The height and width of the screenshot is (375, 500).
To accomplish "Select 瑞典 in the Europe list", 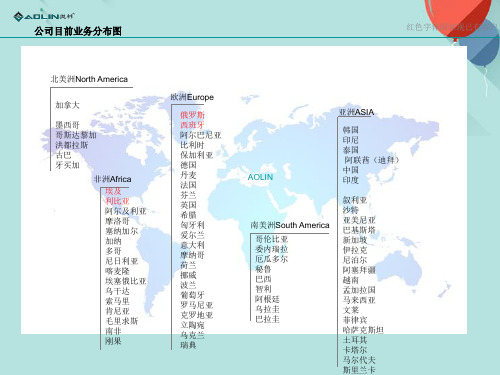I will (188, 345).
